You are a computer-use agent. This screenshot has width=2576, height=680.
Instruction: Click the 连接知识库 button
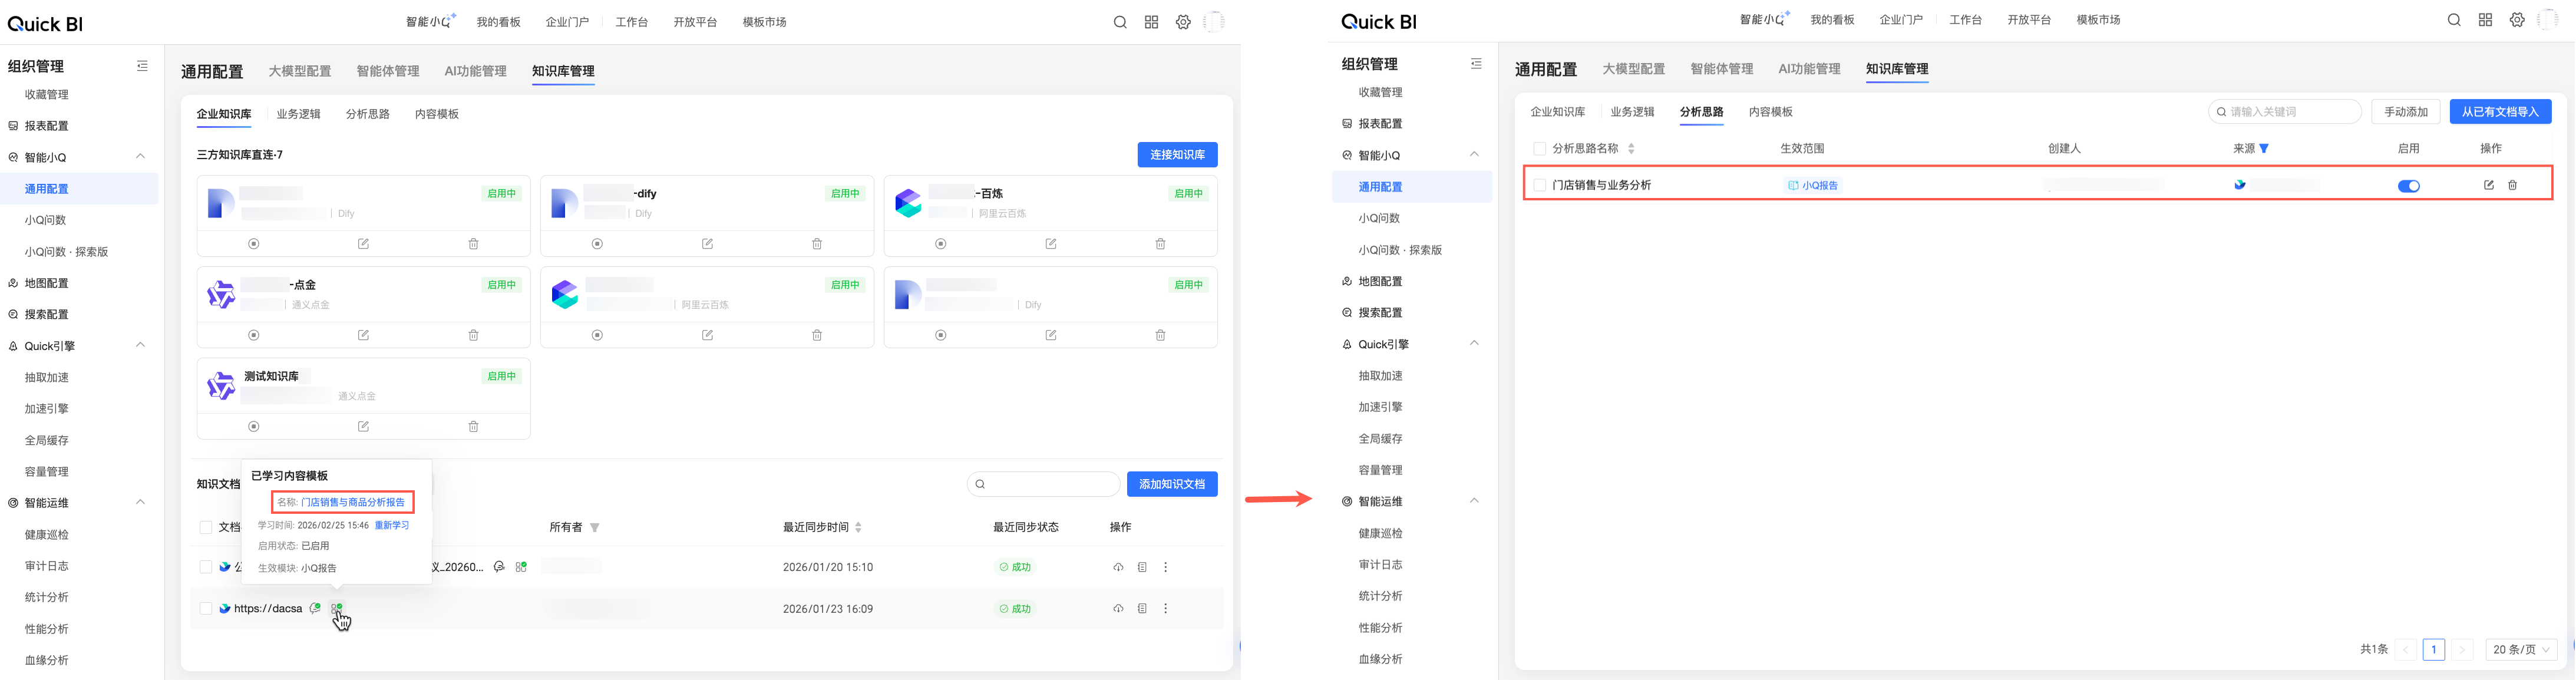(x=1177, y=155)
